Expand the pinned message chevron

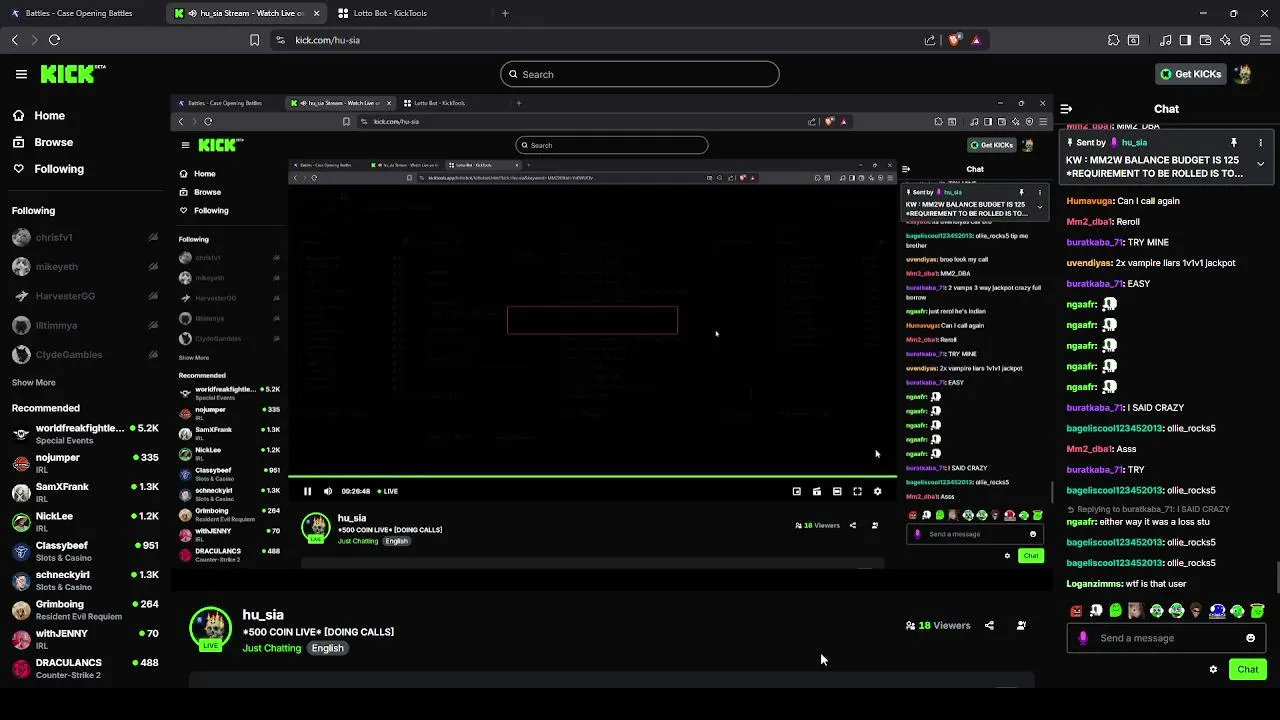coord(1260,163)
